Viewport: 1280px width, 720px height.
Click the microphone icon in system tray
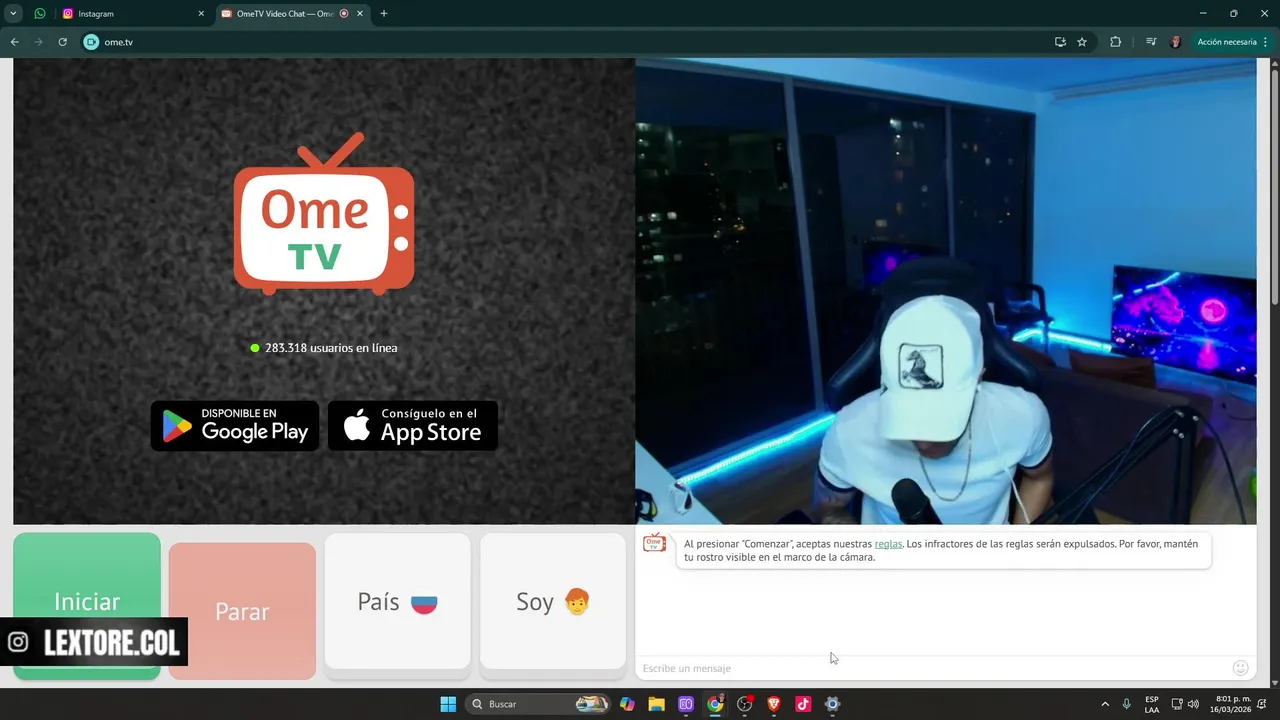pyautogui.click(x=1127, y=704)
